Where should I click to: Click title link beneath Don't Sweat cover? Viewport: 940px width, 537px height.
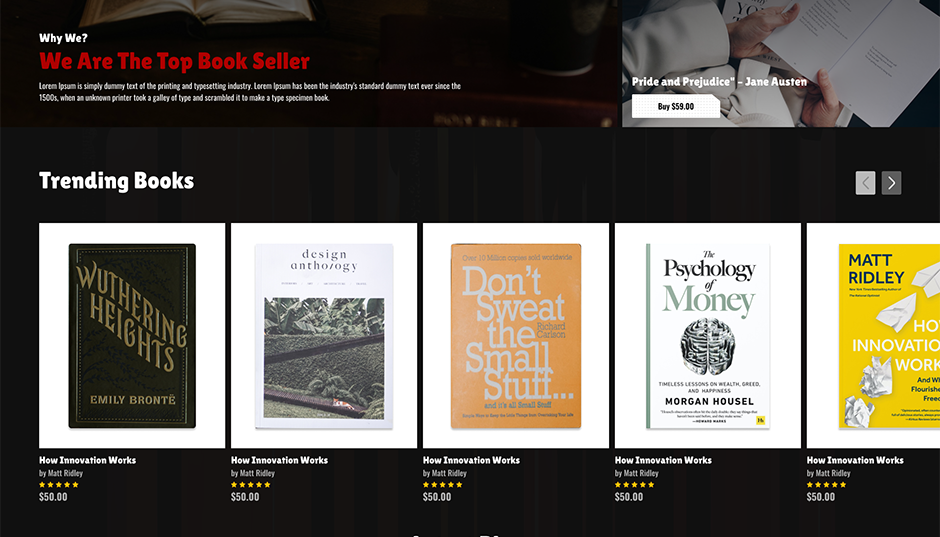point(471,460)
